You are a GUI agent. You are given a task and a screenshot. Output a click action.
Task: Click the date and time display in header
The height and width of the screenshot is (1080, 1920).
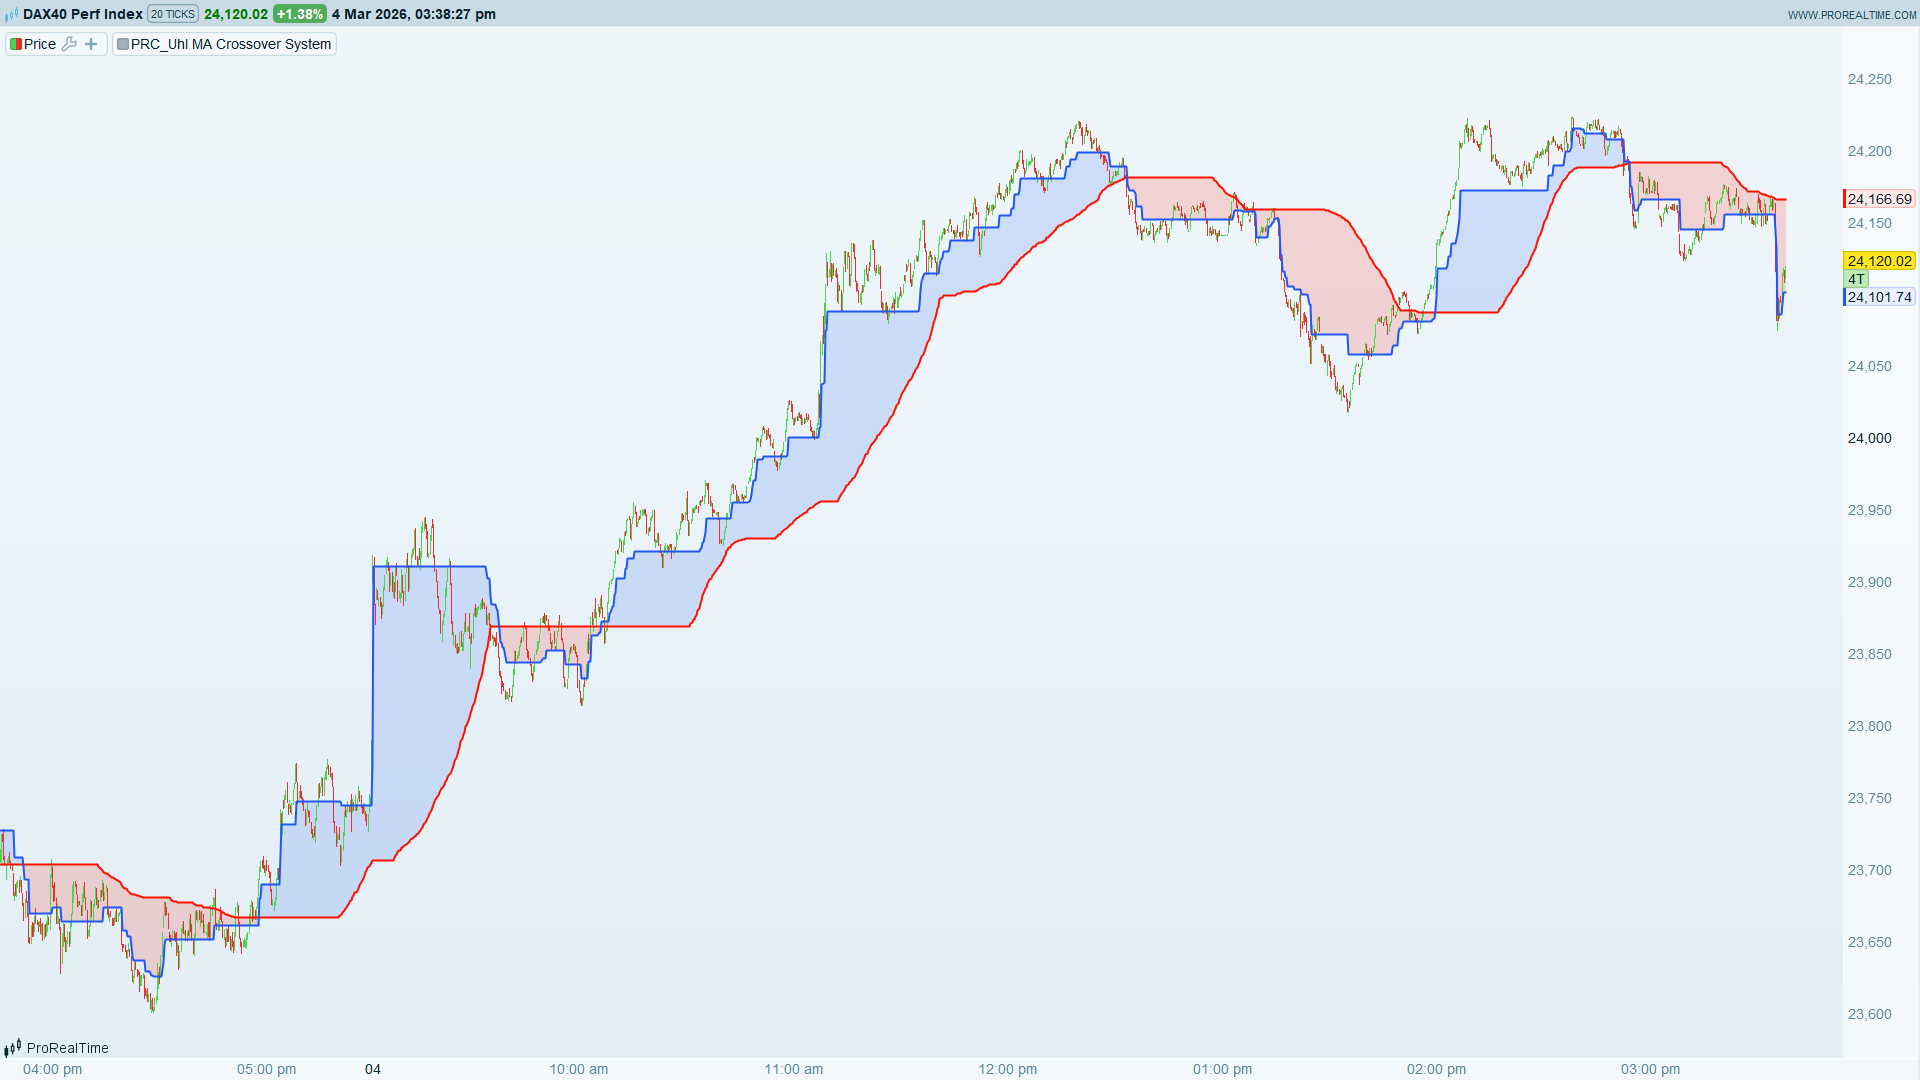pyautogui.click(x=414, y=14)
